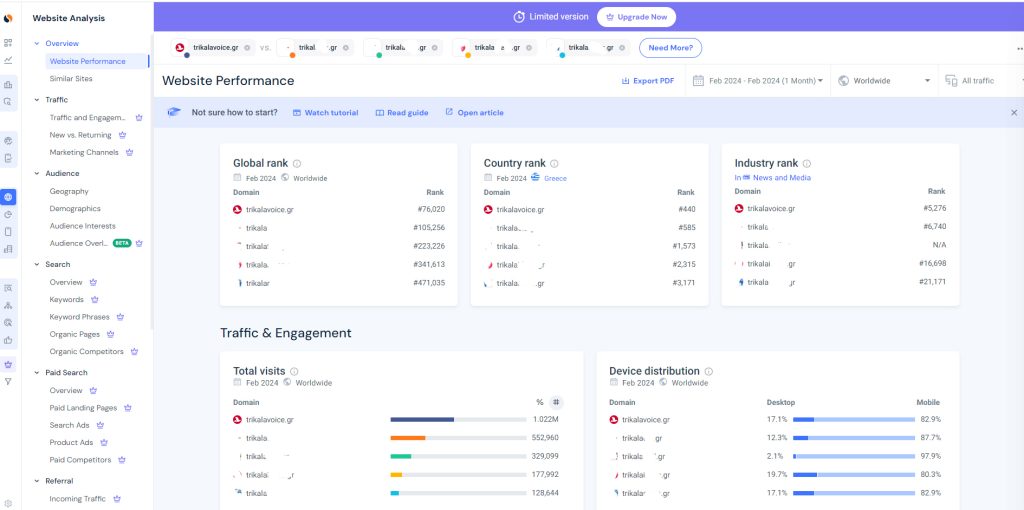Open Similar Sites in the sidebar
The width and height of the screenshot is (1024, 510).
pyautogui.click(x=71, y=79)
